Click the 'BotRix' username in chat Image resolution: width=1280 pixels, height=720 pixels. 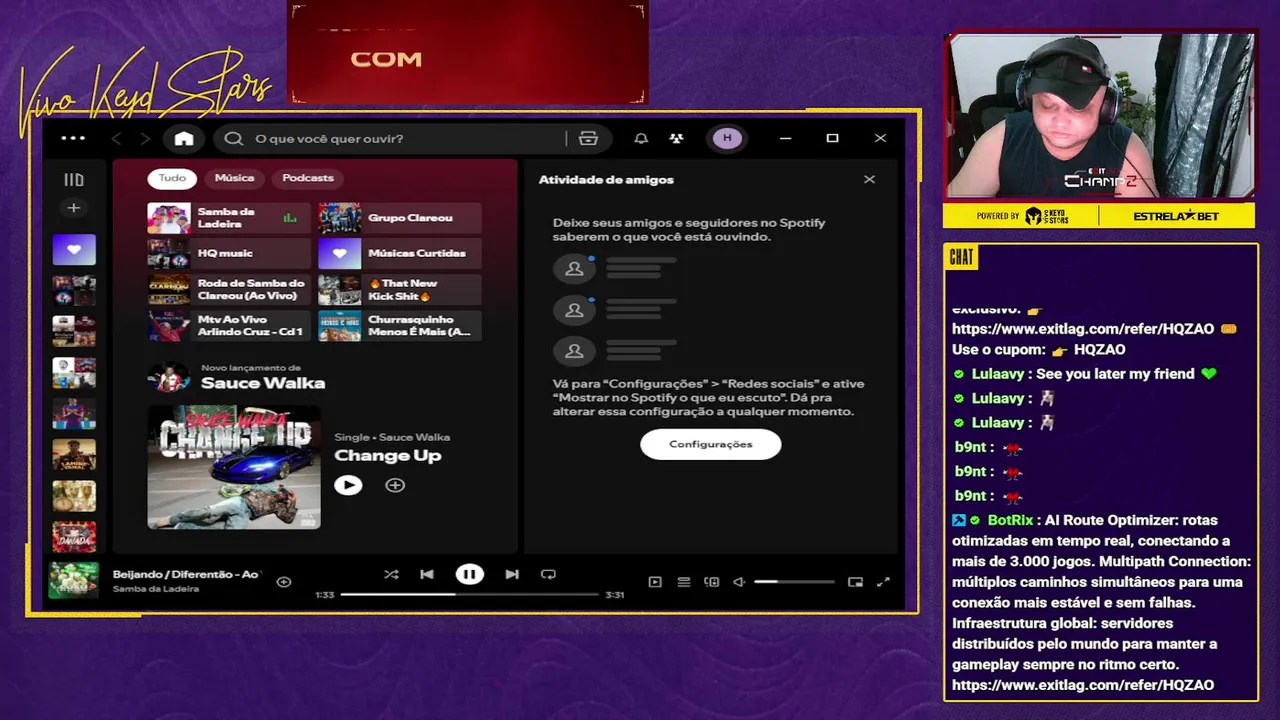tap(1010, 520)
